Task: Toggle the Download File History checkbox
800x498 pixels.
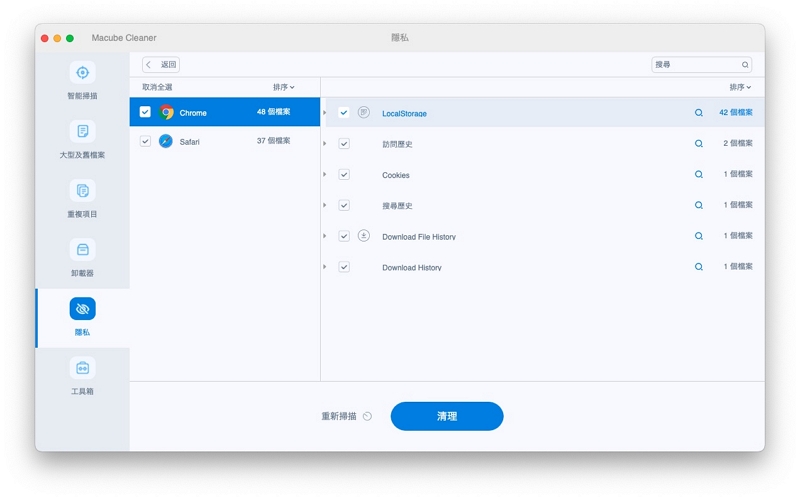Action: (x=344, y=236)
